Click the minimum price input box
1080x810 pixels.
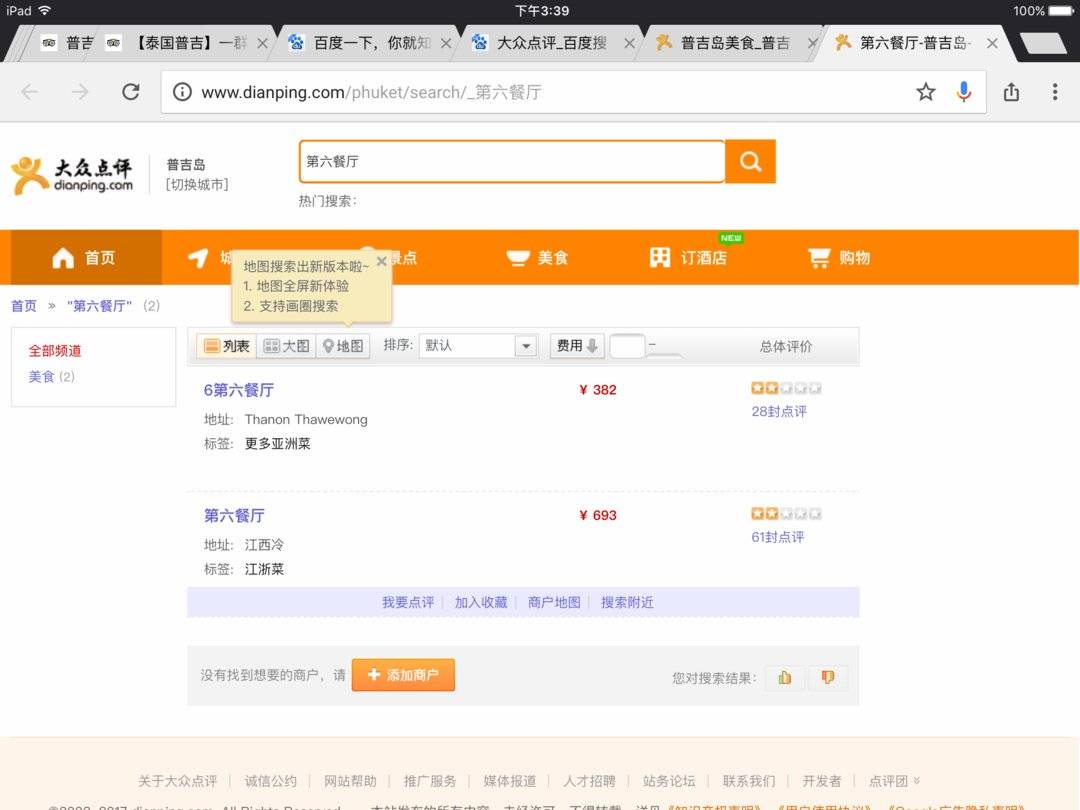[627, 346]
